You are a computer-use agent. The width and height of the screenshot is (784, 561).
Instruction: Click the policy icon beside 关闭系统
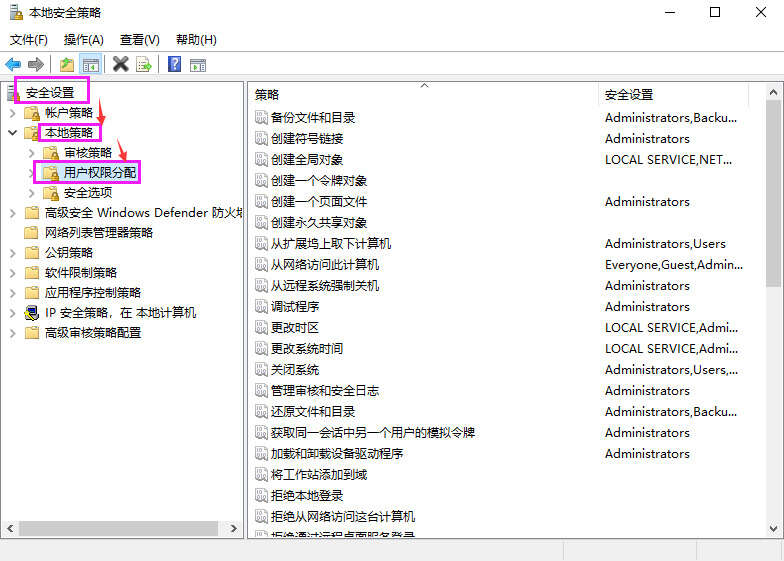(261, 370)
